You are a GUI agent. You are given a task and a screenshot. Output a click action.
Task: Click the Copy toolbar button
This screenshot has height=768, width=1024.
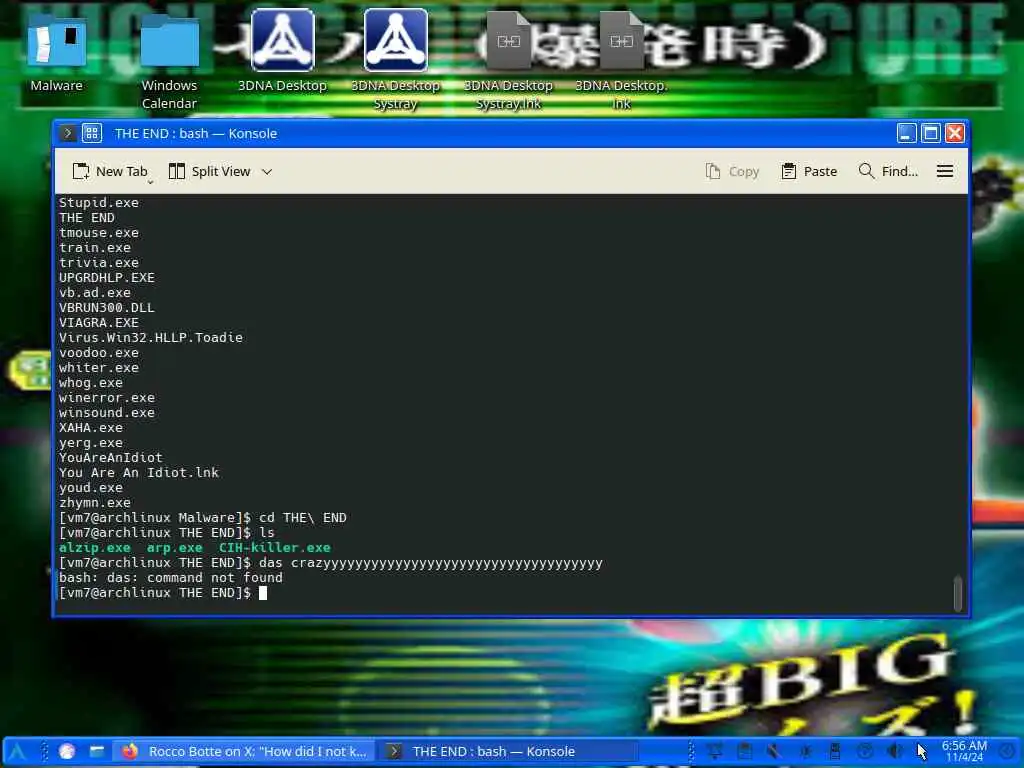(732, 171)
